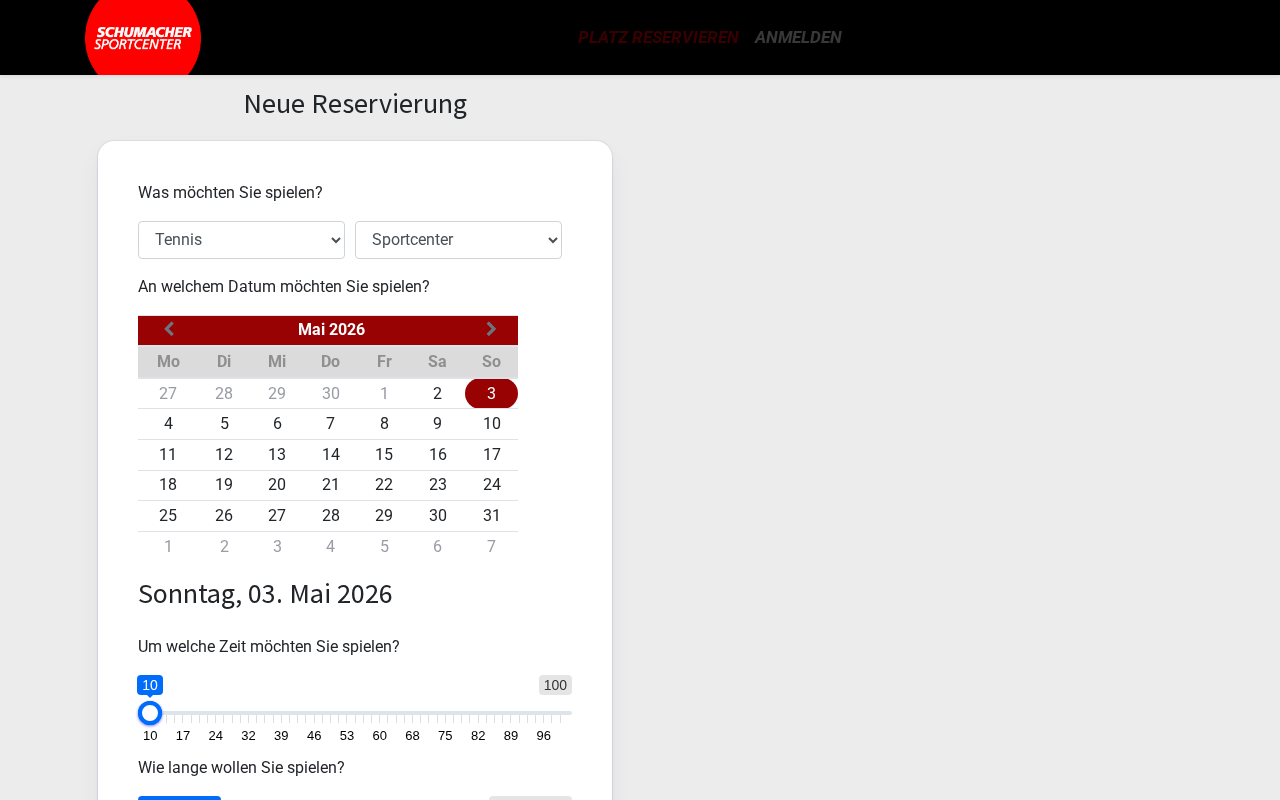Select day 13 in the calendar
The image size is (1280, 800).
coord(277,455)
